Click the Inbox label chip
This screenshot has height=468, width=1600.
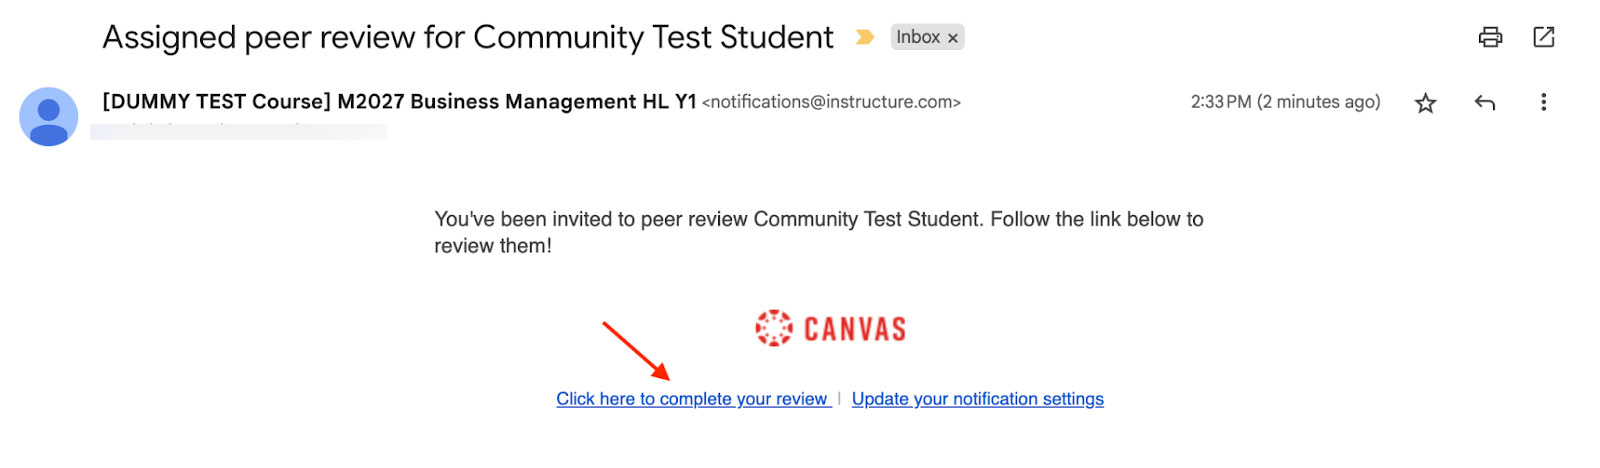click(917, 37)
